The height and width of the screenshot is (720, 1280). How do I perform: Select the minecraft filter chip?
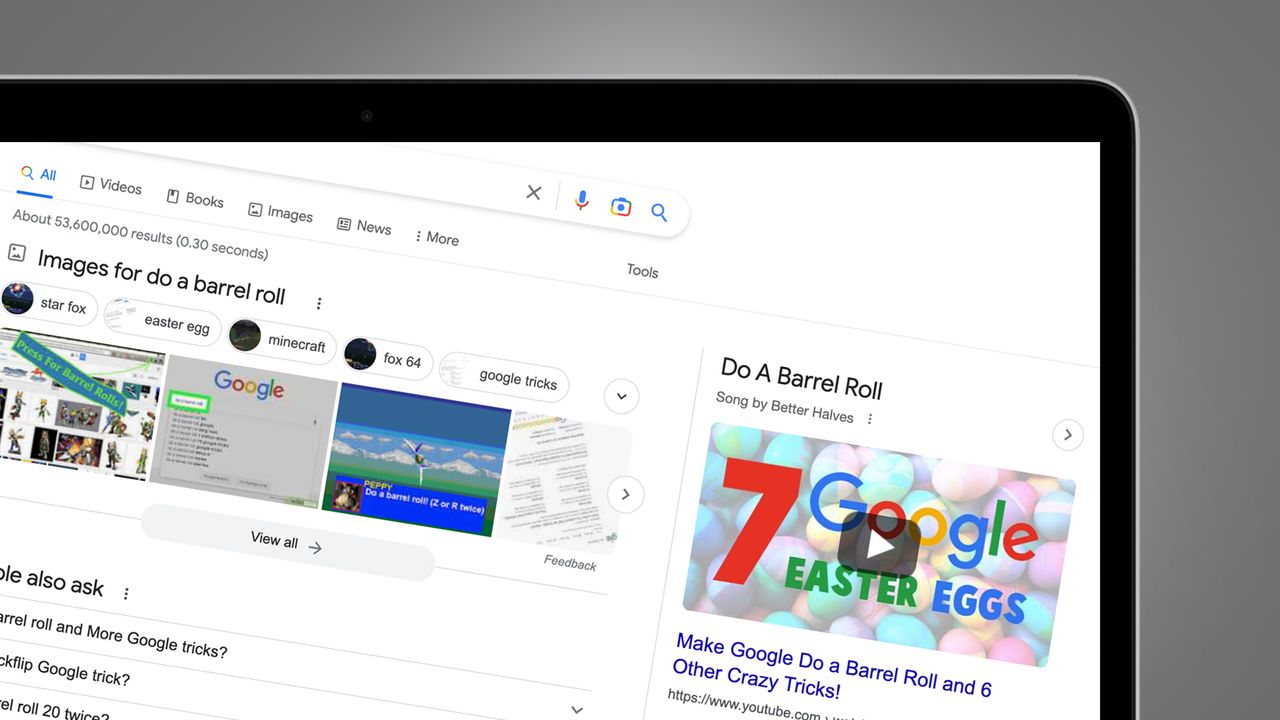(x=282, y=340)
